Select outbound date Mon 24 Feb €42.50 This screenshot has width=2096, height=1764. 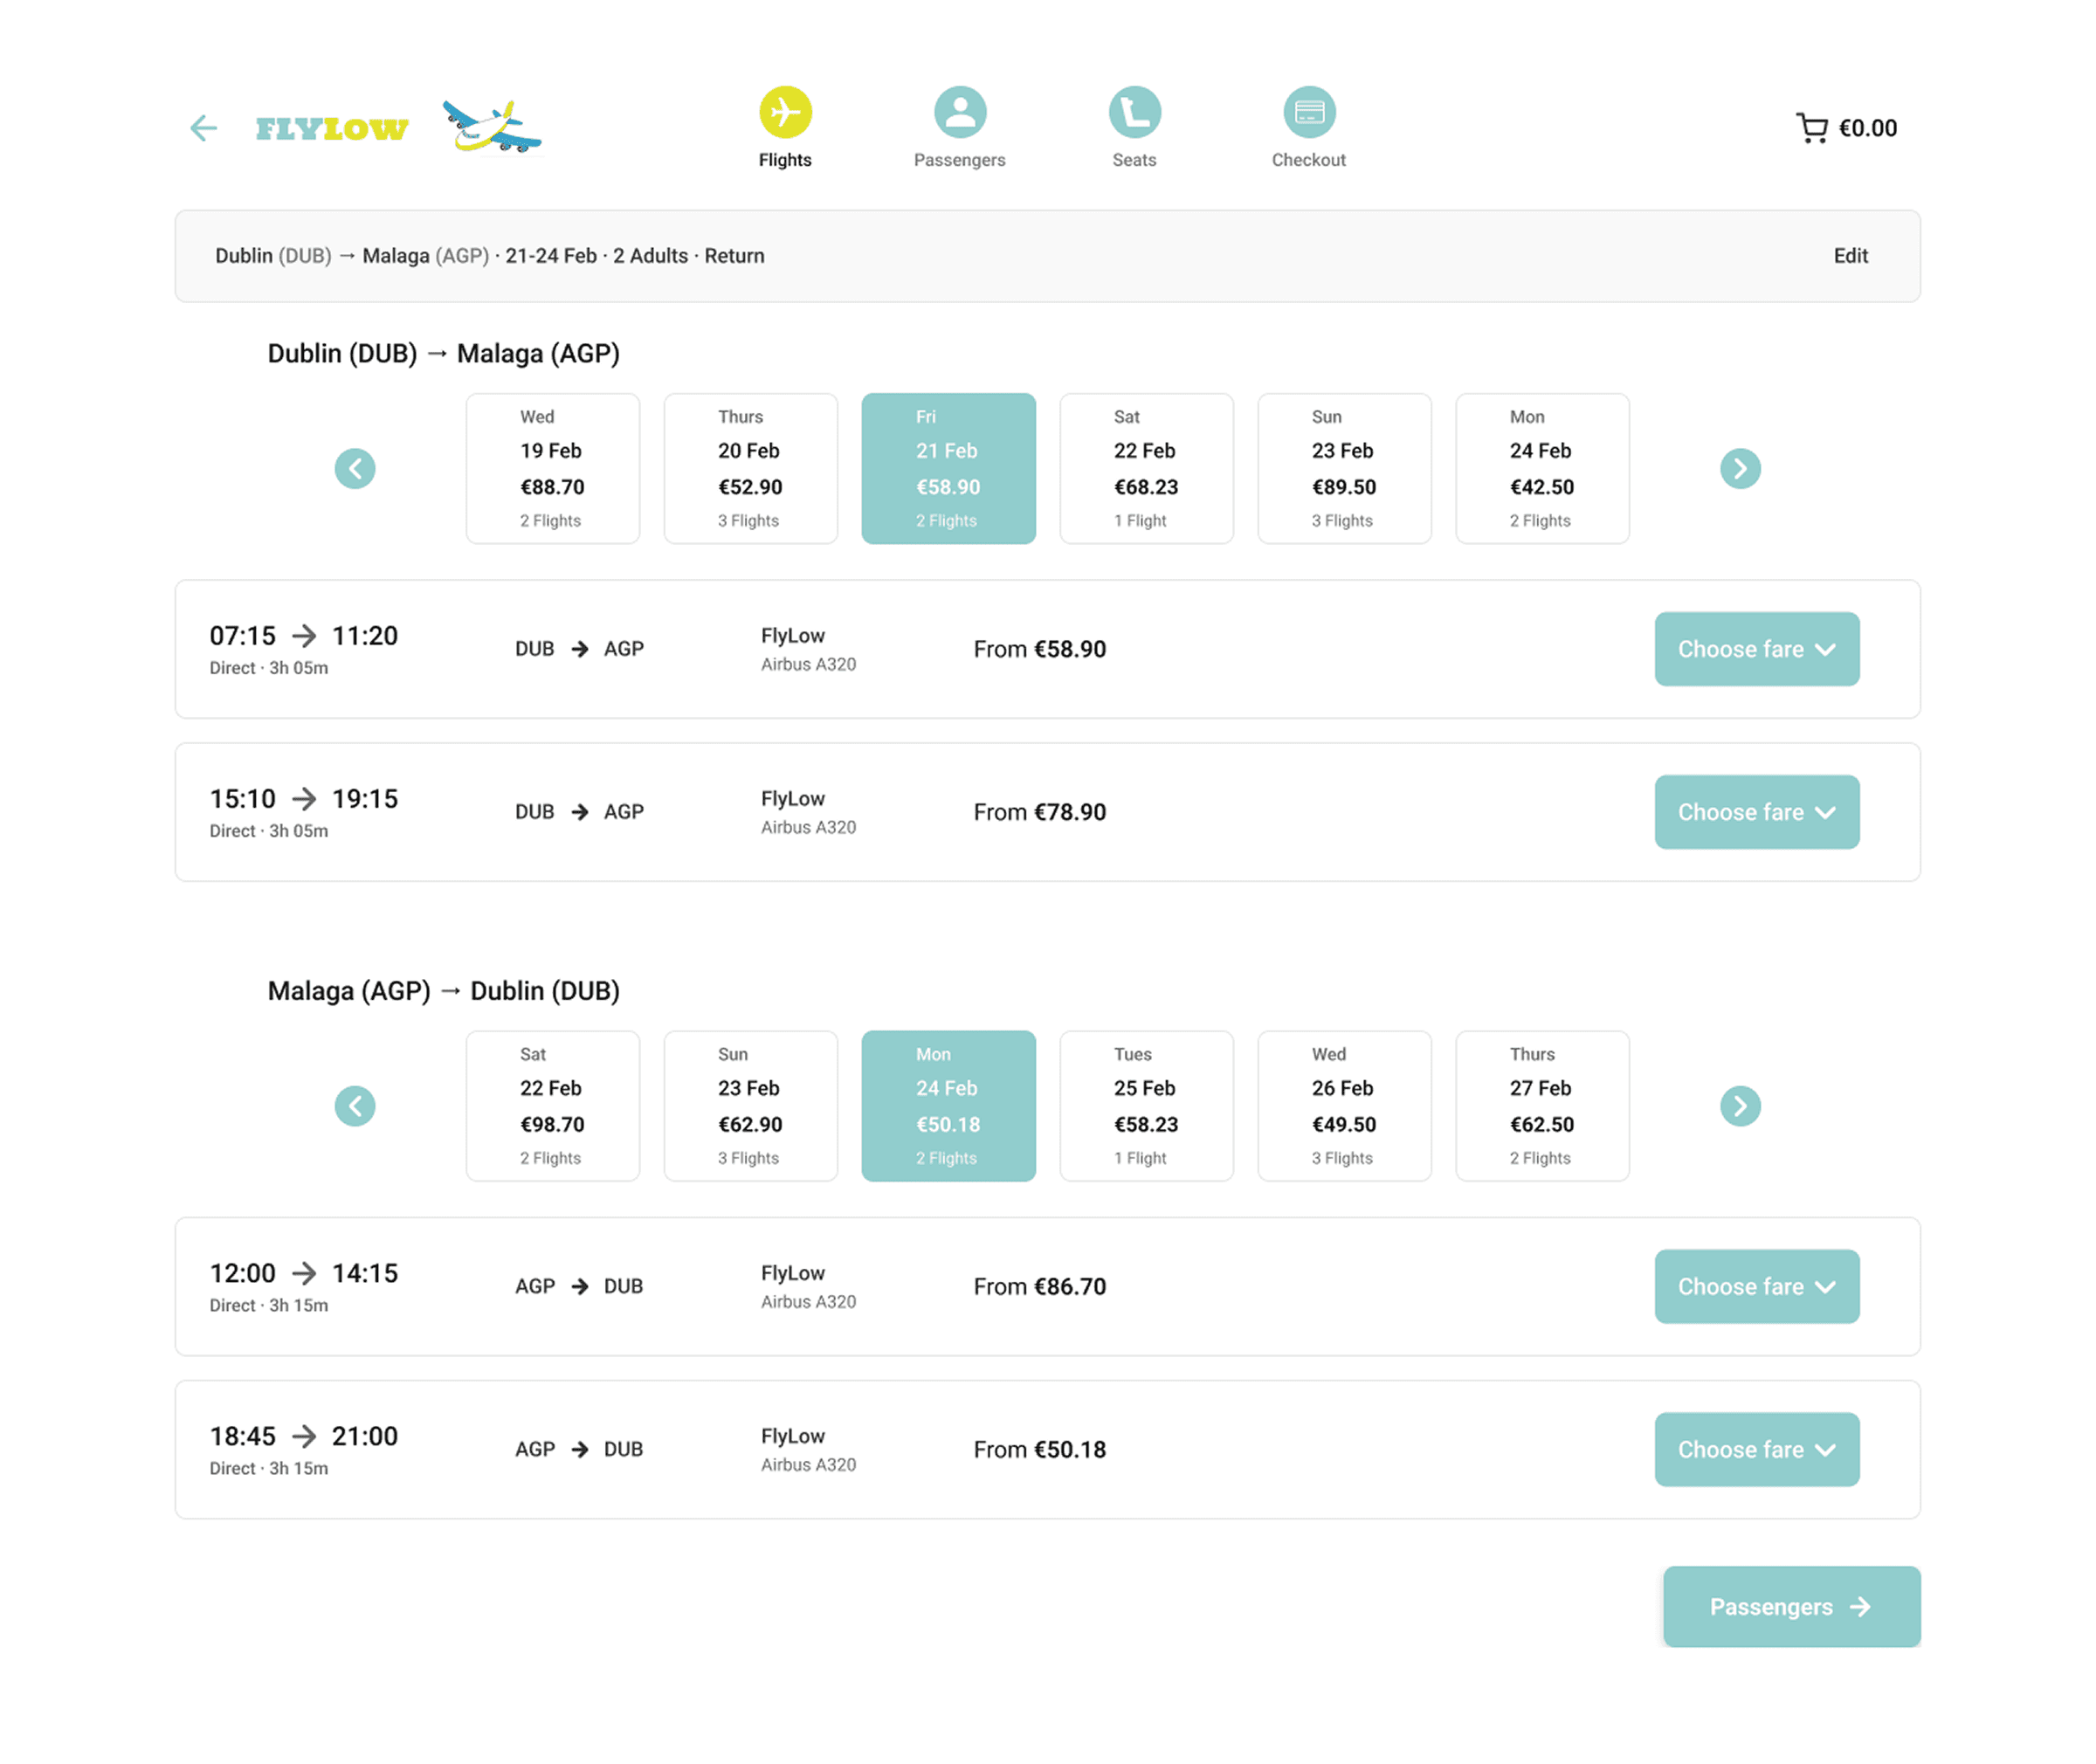coord(1541,468)
